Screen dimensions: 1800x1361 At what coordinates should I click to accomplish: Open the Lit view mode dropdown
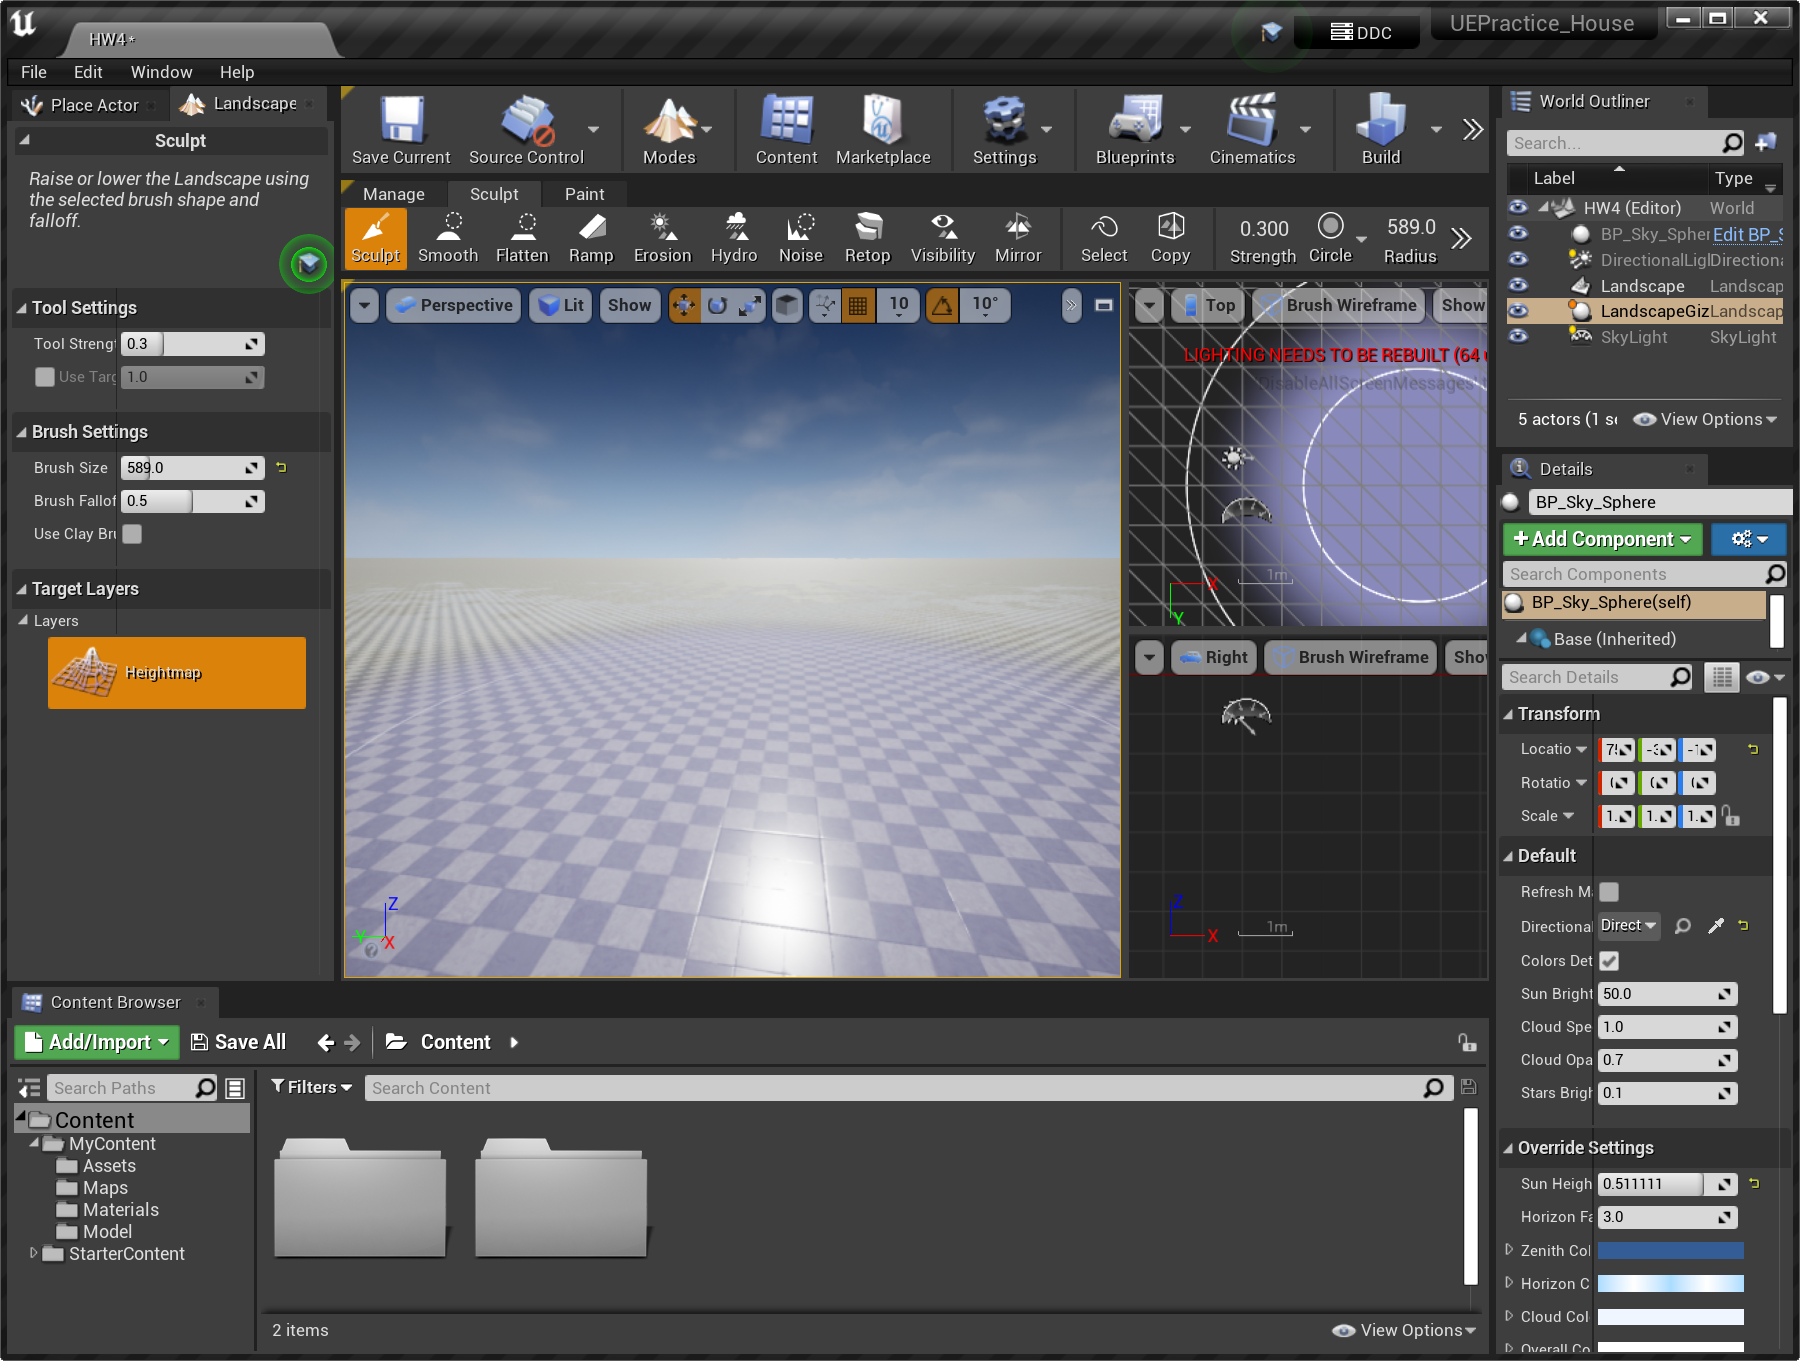(561, 305)
